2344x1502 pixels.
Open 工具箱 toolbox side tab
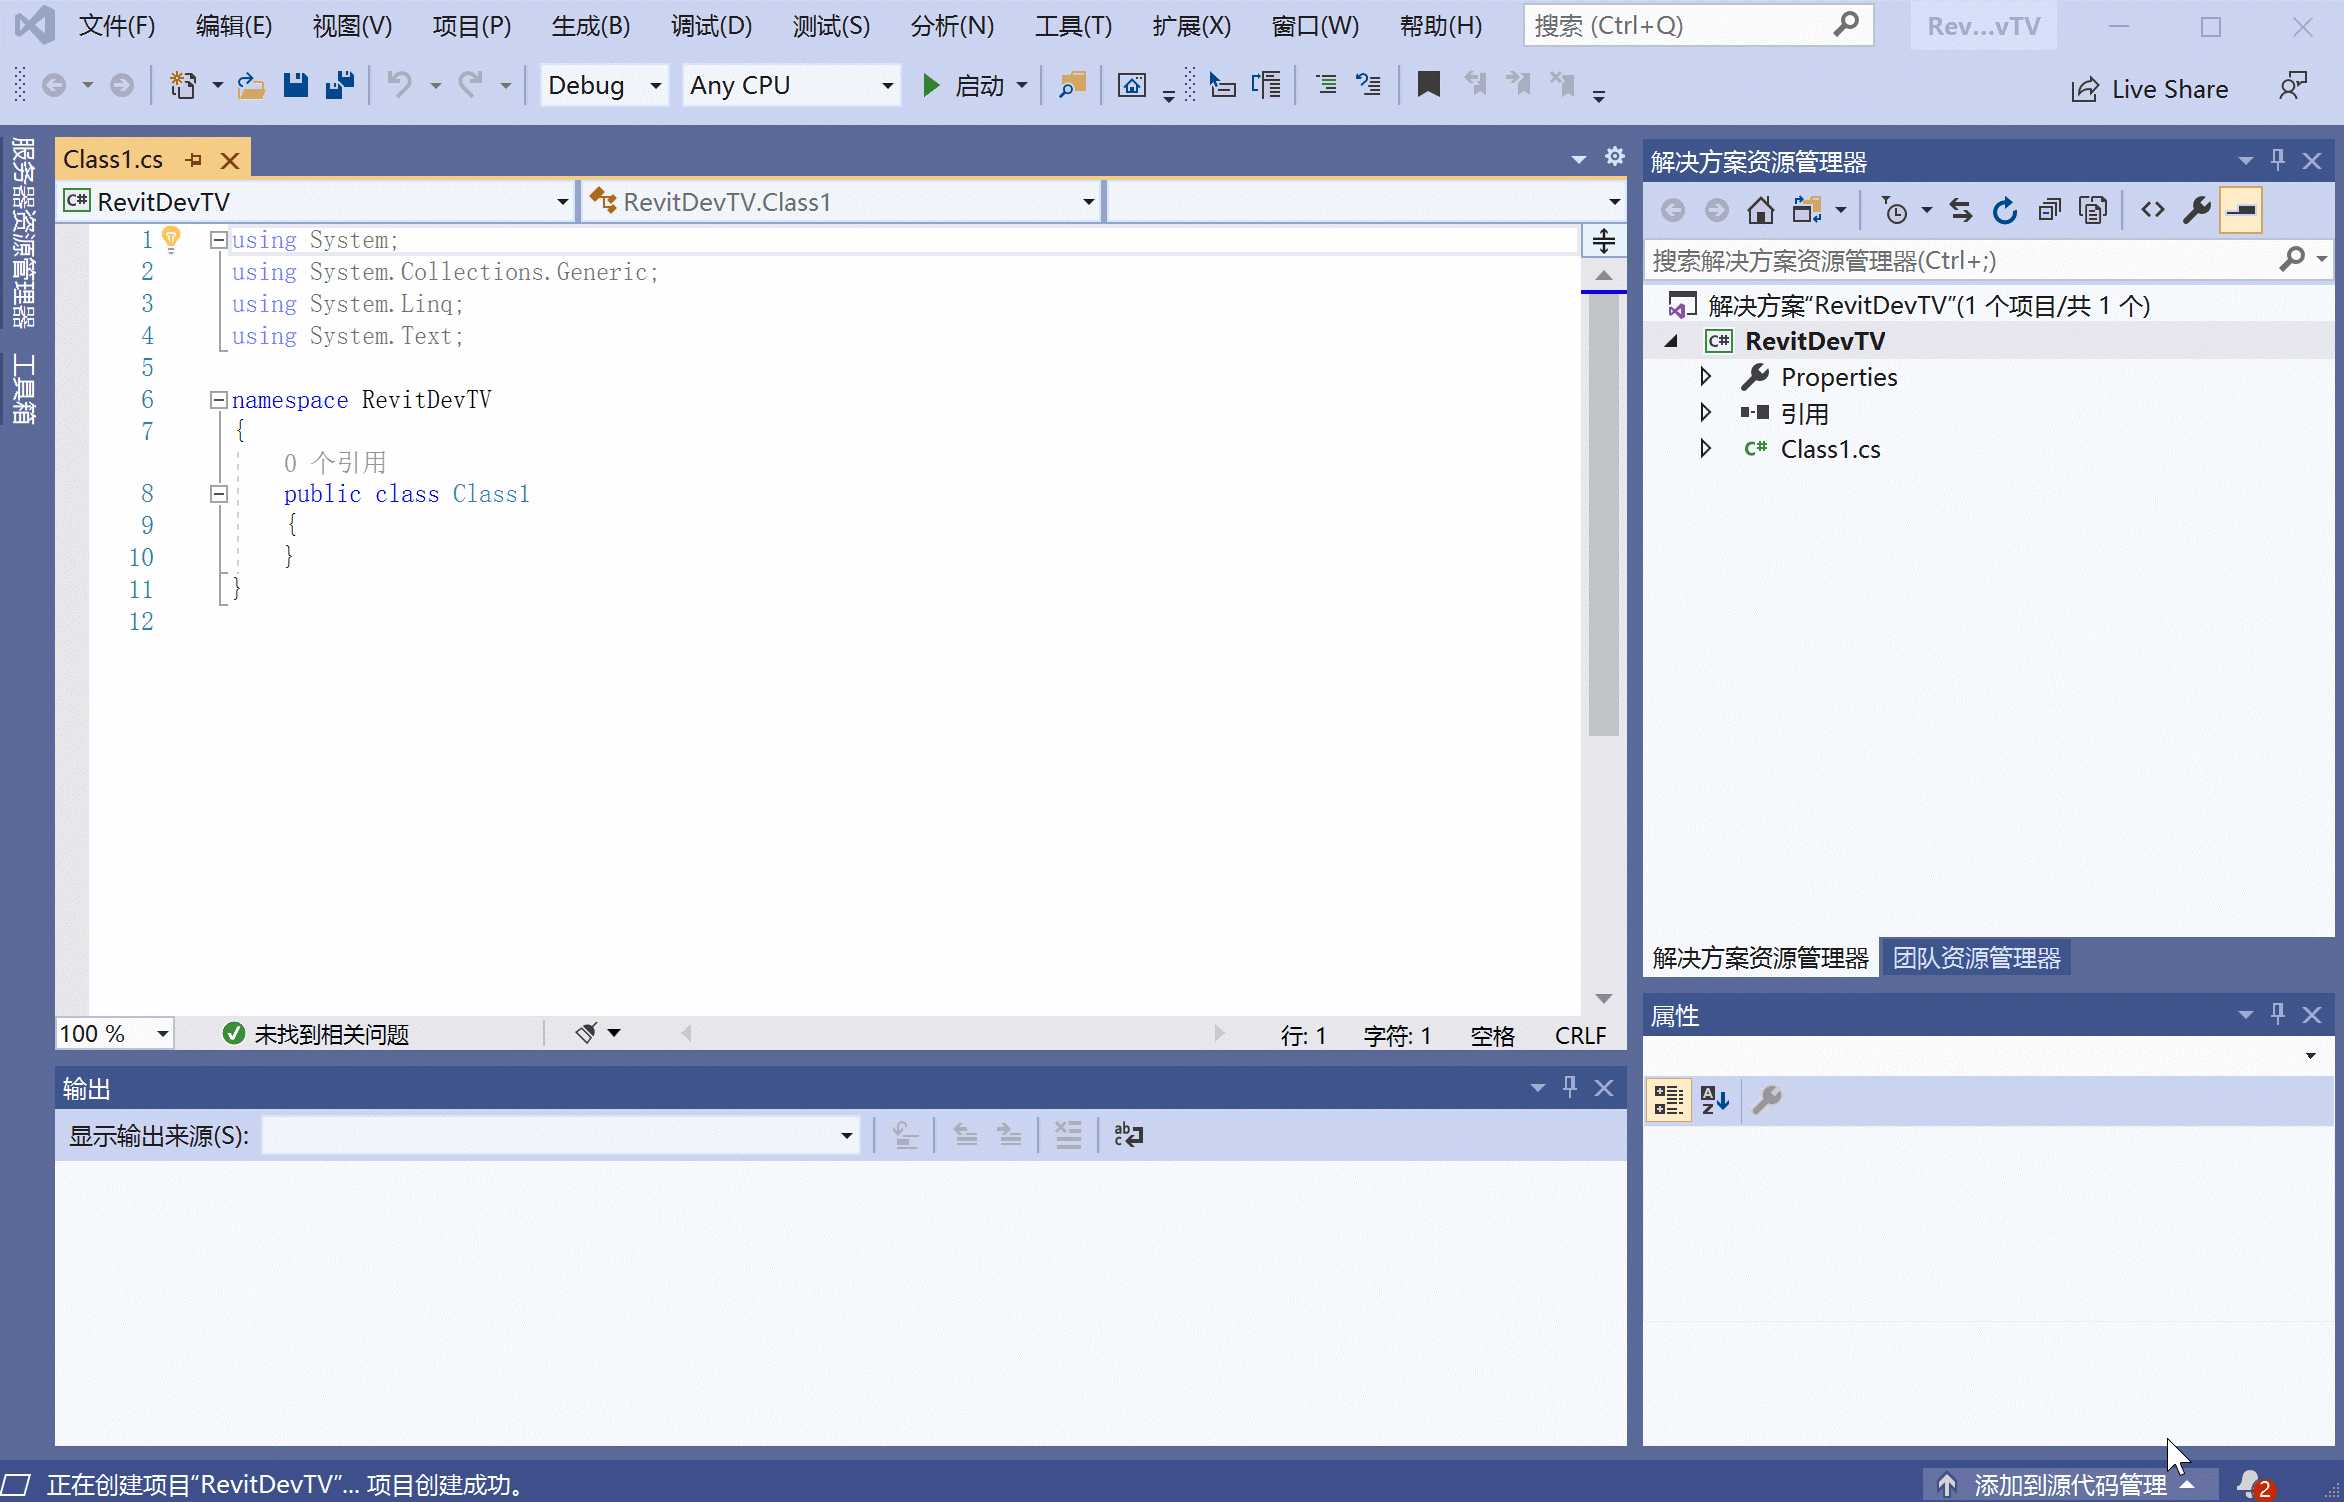[x=23, y=388]
